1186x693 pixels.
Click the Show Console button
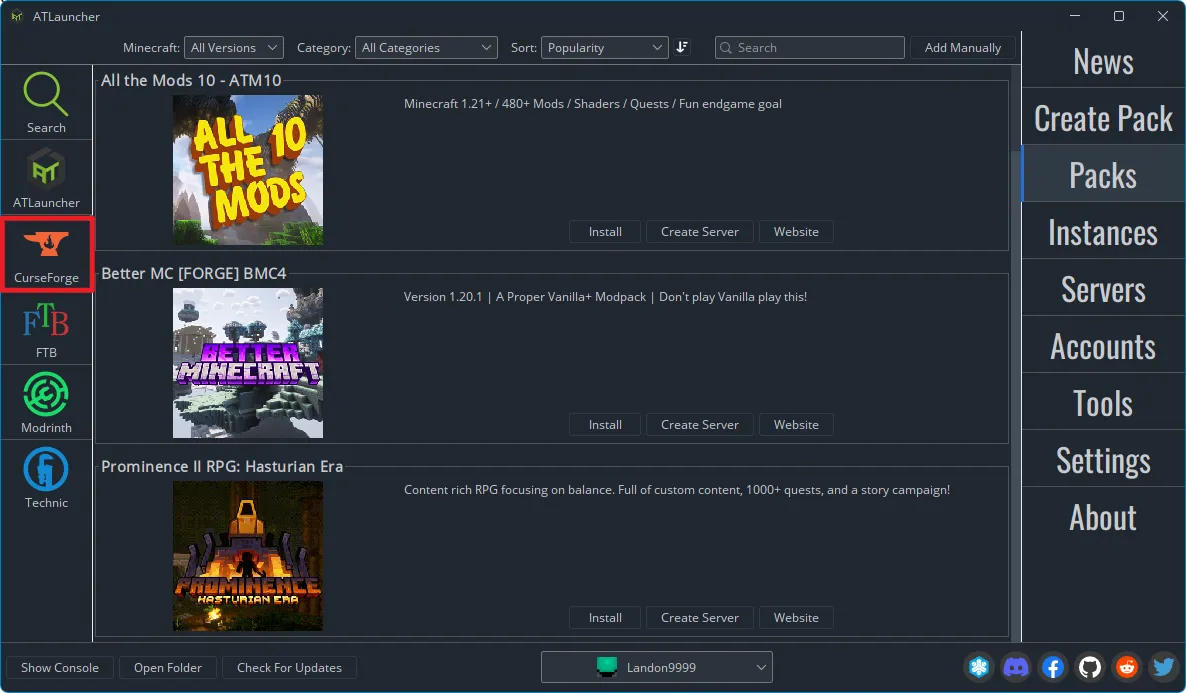point(60,667)
